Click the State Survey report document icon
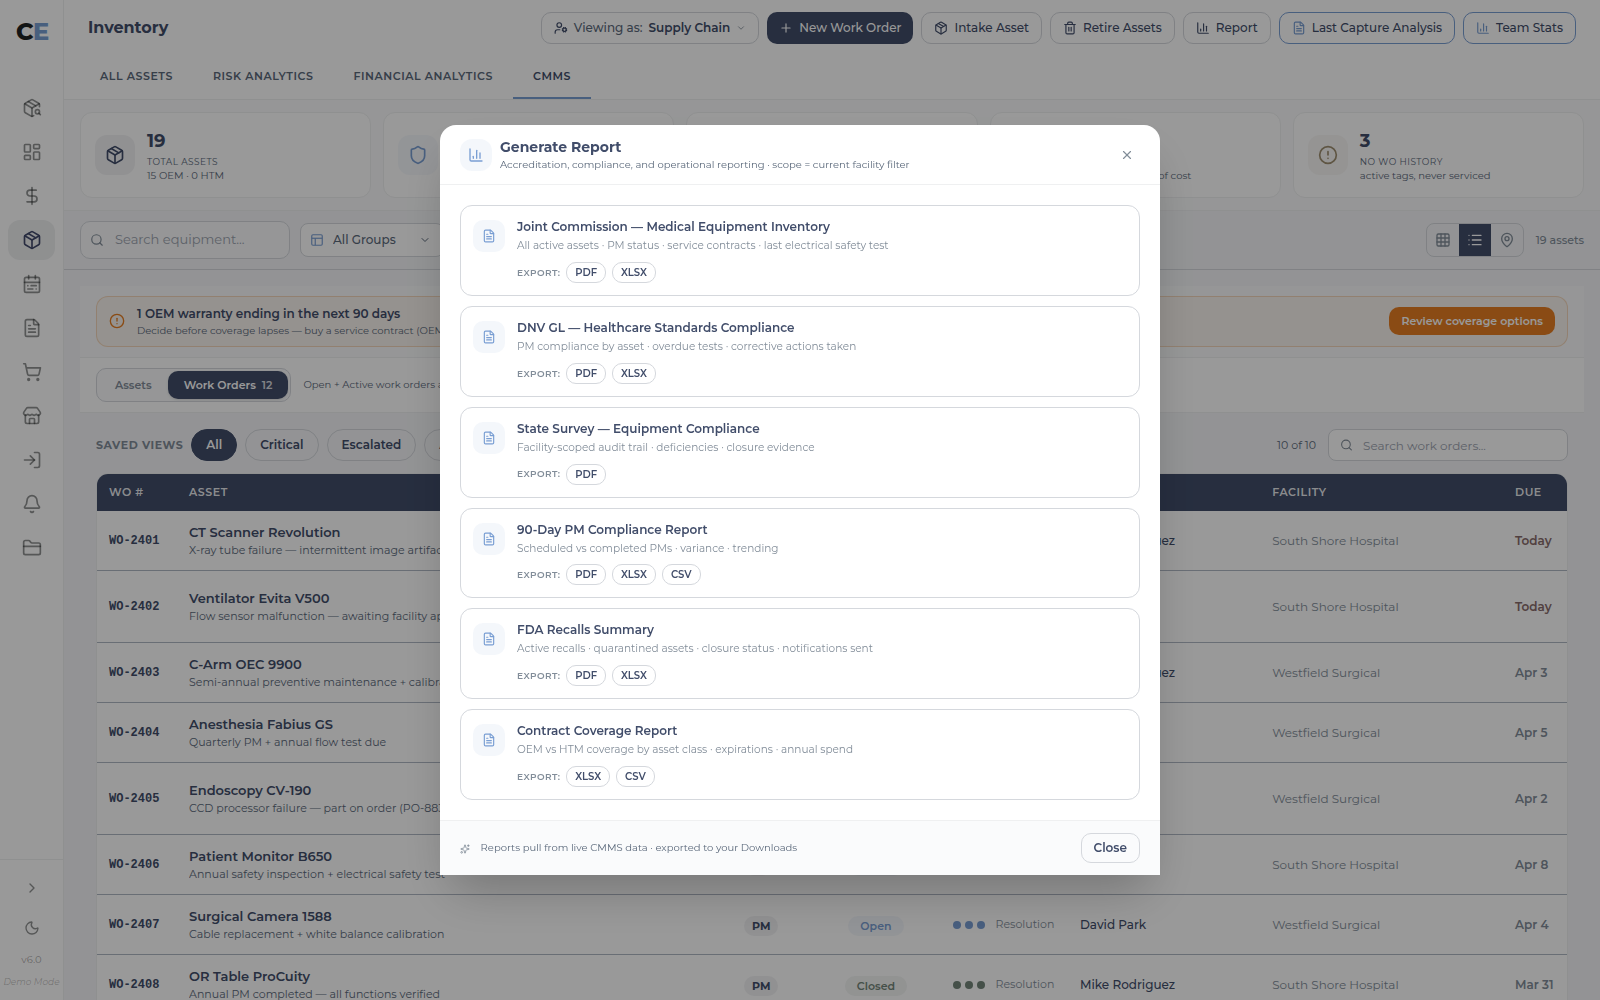Viewport: 1600px width, 1000px height. click(x=489, y=438)
